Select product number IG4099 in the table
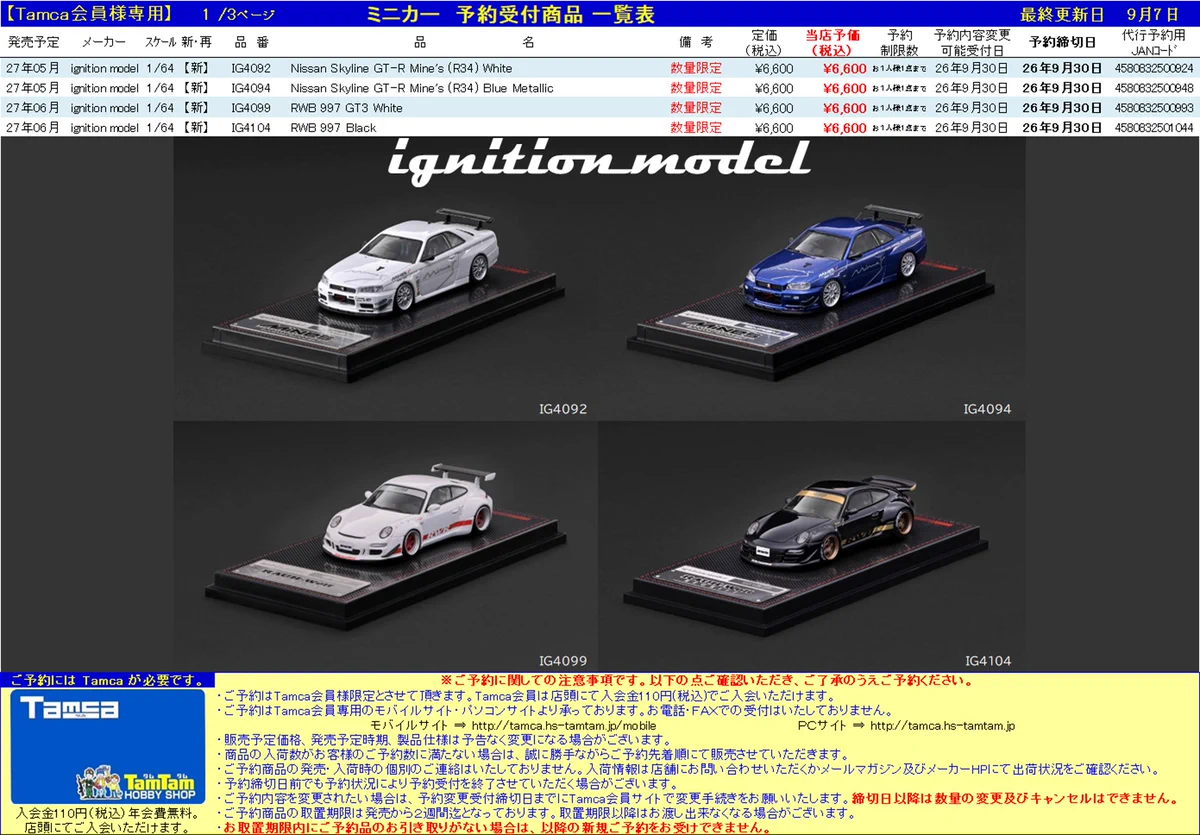1200x835 pixels. point(250,108)
